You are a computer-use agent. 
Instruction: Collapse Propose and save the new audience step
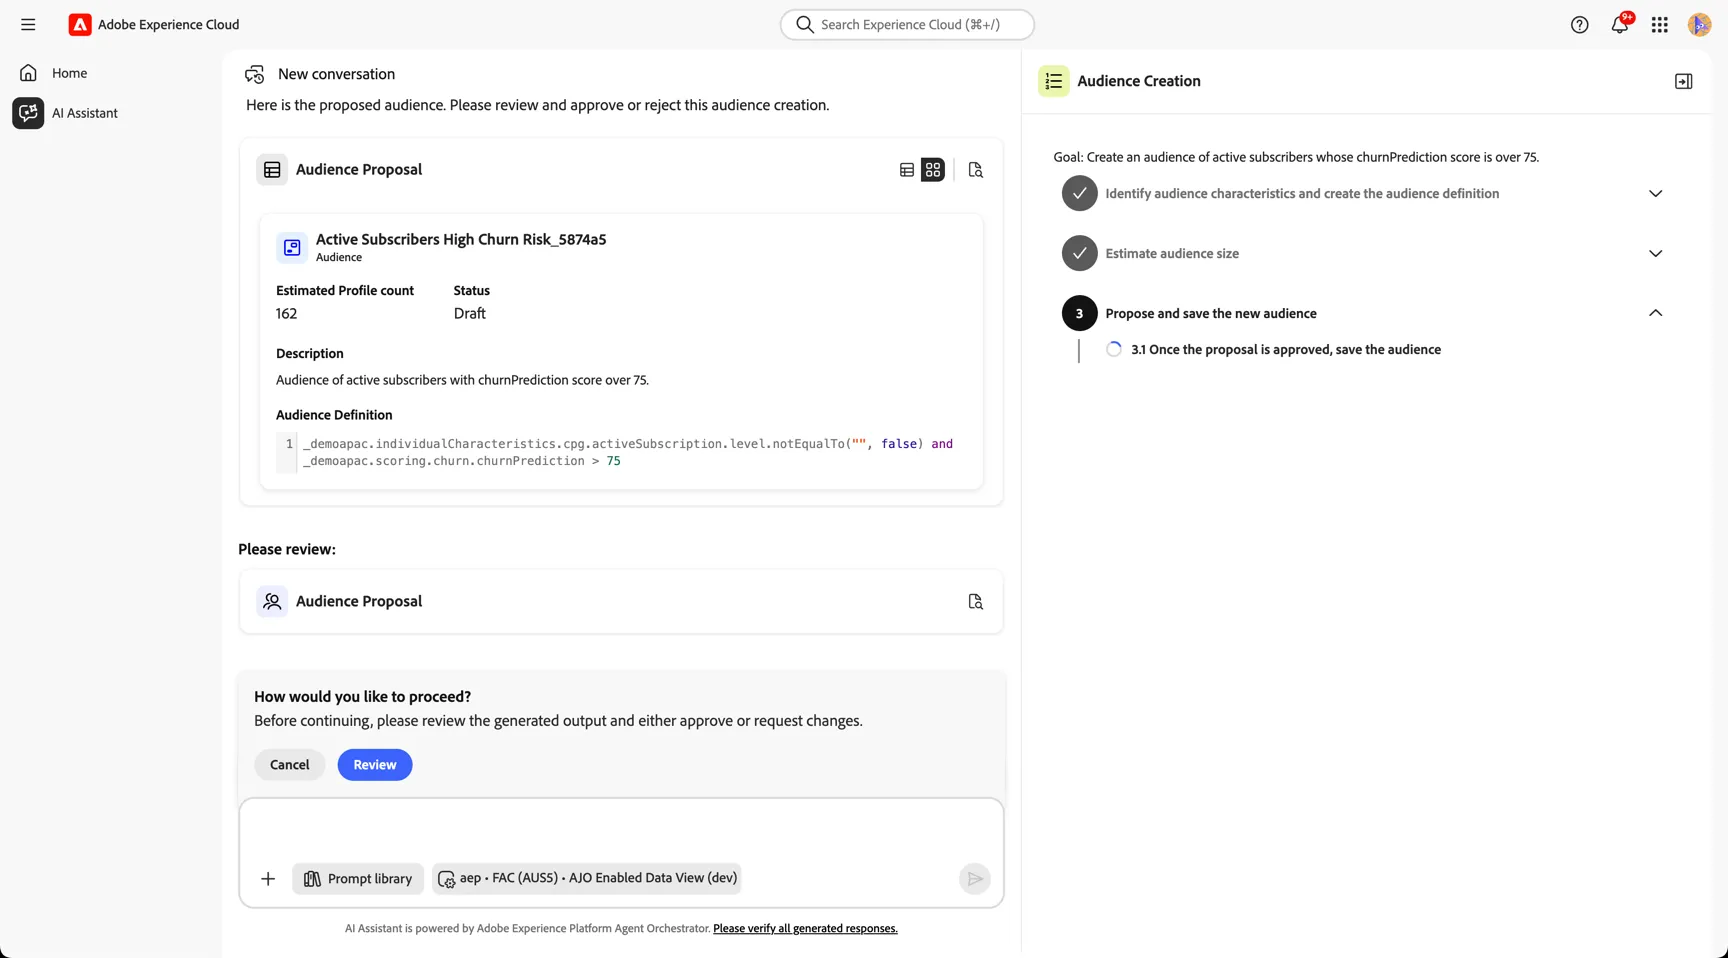1656,313
